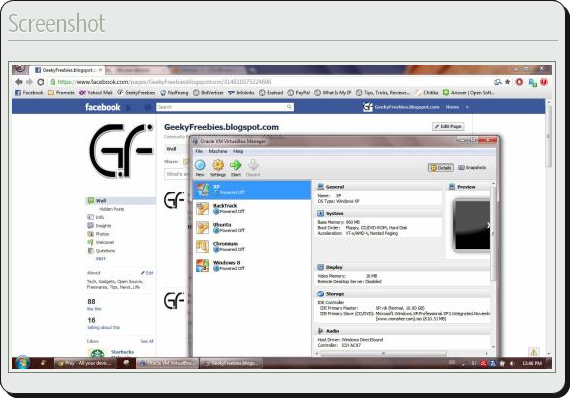Click the Edit Page button on Facebook
The height and width of the screenshot is (398, 570).
tap(448, 126)
